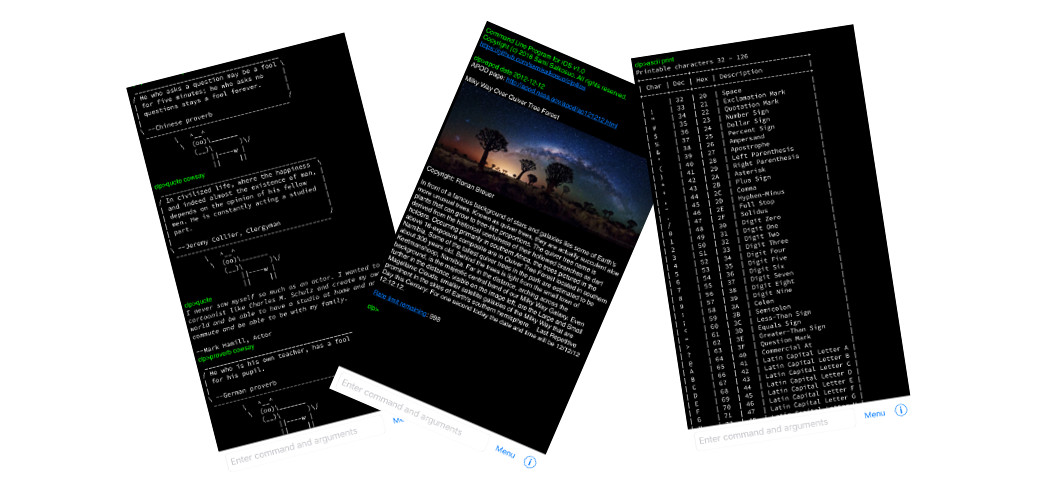Tap the info icon on the middle screen
Image resolution: width=1038 pixels, height=500 pixels.
point(529,462)
